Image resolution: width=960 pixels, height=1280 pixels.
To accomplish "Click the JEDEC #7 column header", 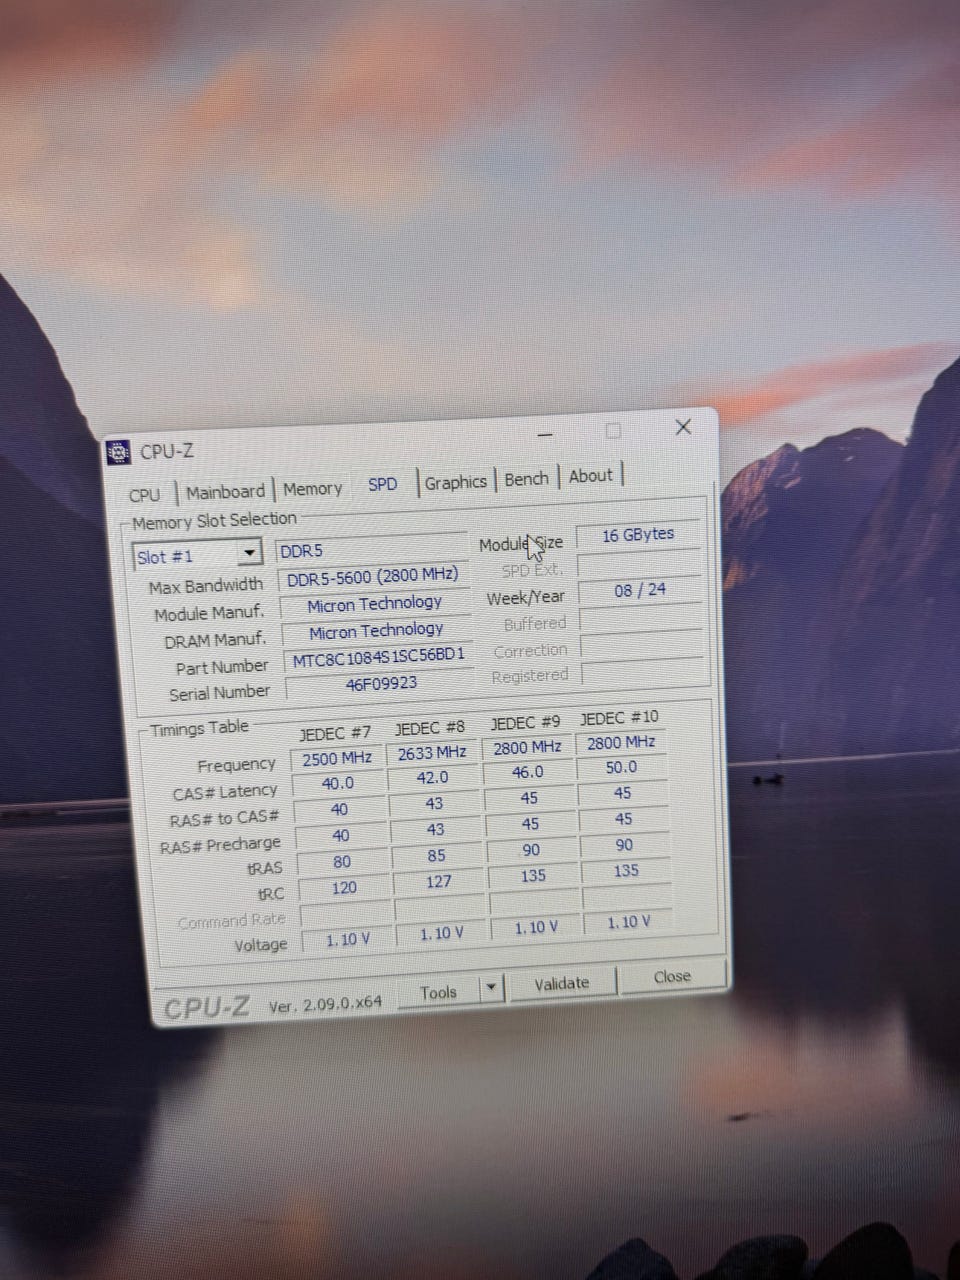I will click(335, 734).
